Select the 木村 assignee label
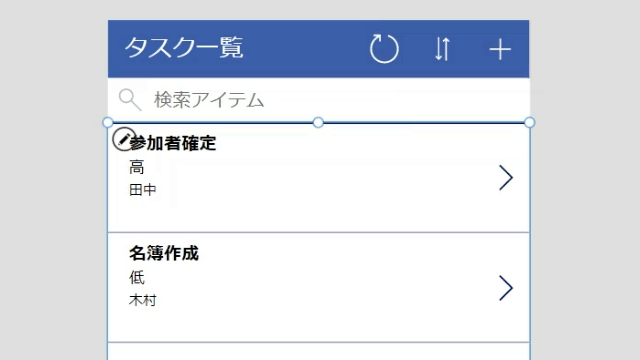 click(x=143, y=300)
